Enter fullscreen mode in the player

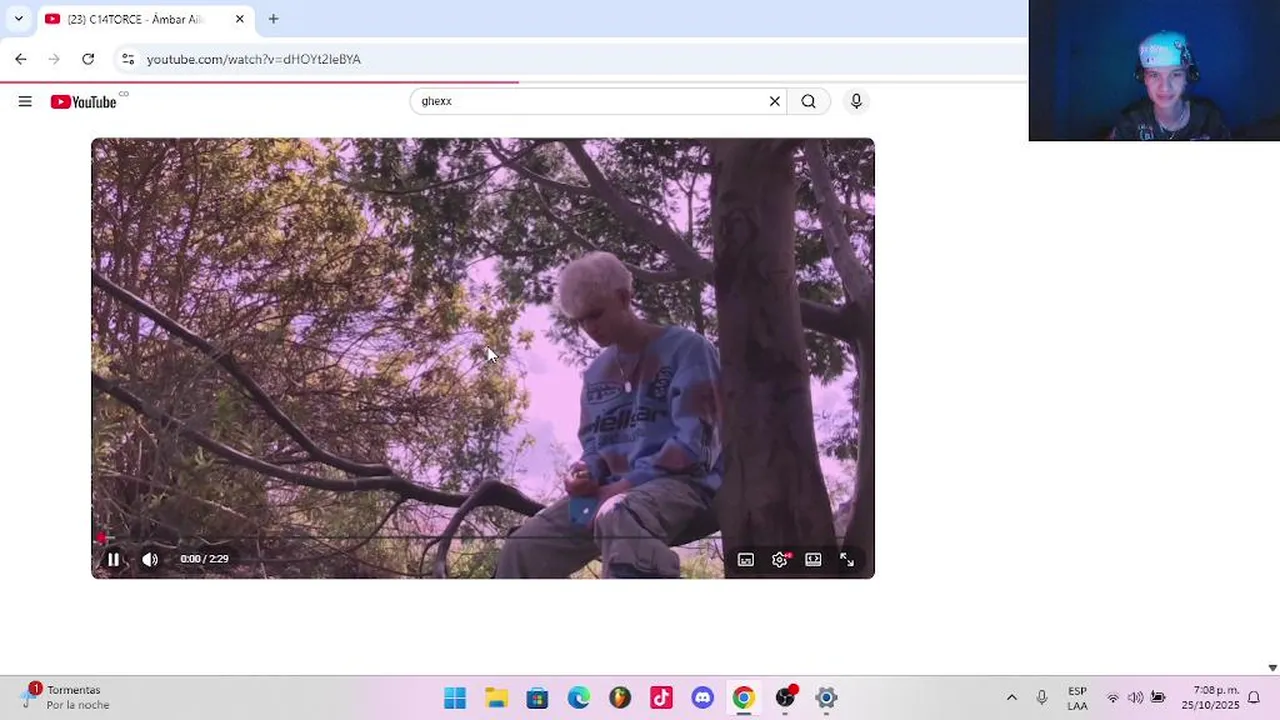847,560
